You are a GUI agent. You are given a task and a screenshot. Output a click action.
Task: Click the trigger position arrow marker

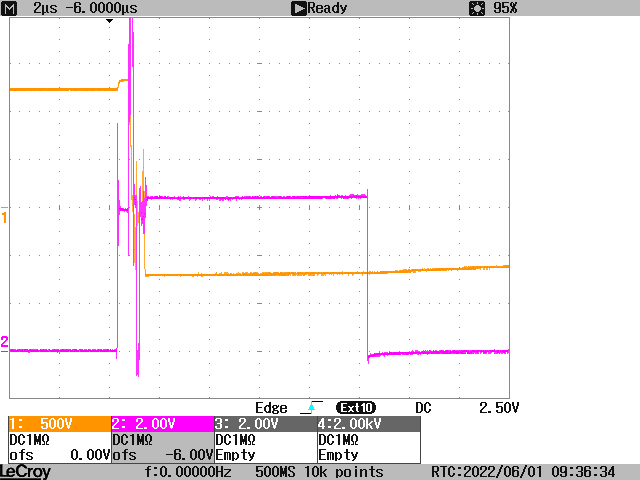(109, 21)
